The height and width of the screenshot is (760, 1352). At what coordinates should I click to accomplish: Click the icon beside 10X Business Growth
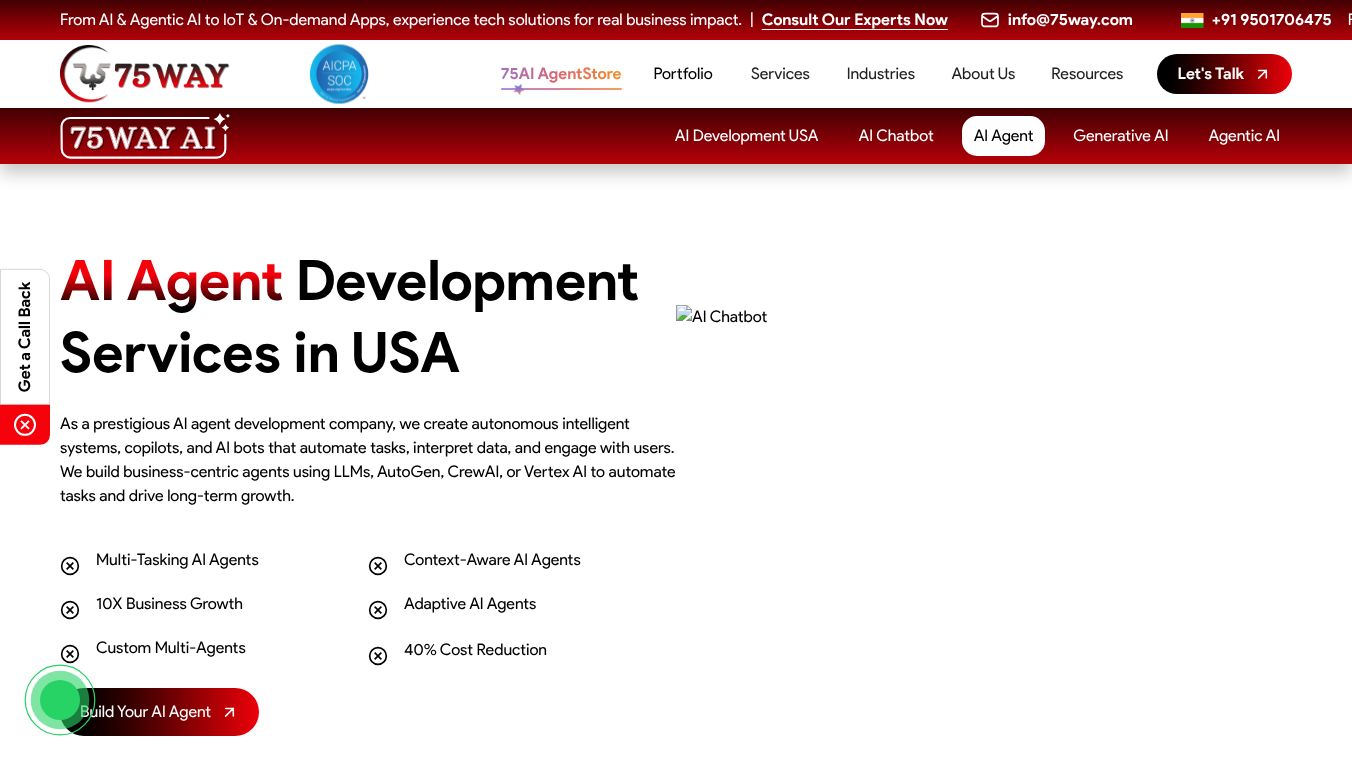(x=70, y=610)
